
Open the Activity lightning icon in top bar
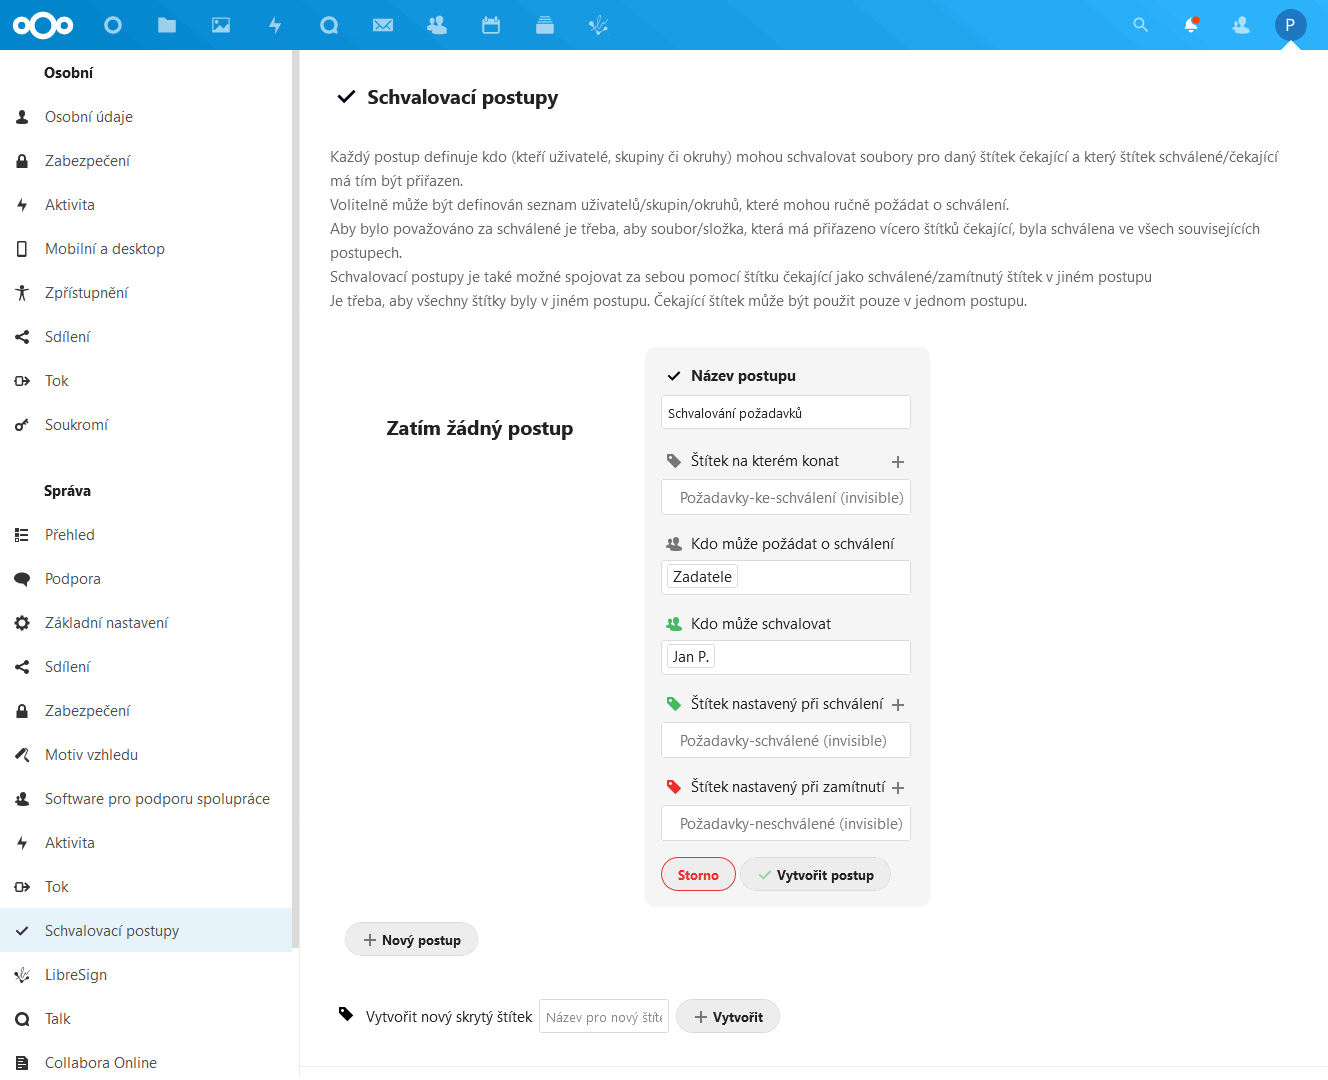tap(275, 25)
